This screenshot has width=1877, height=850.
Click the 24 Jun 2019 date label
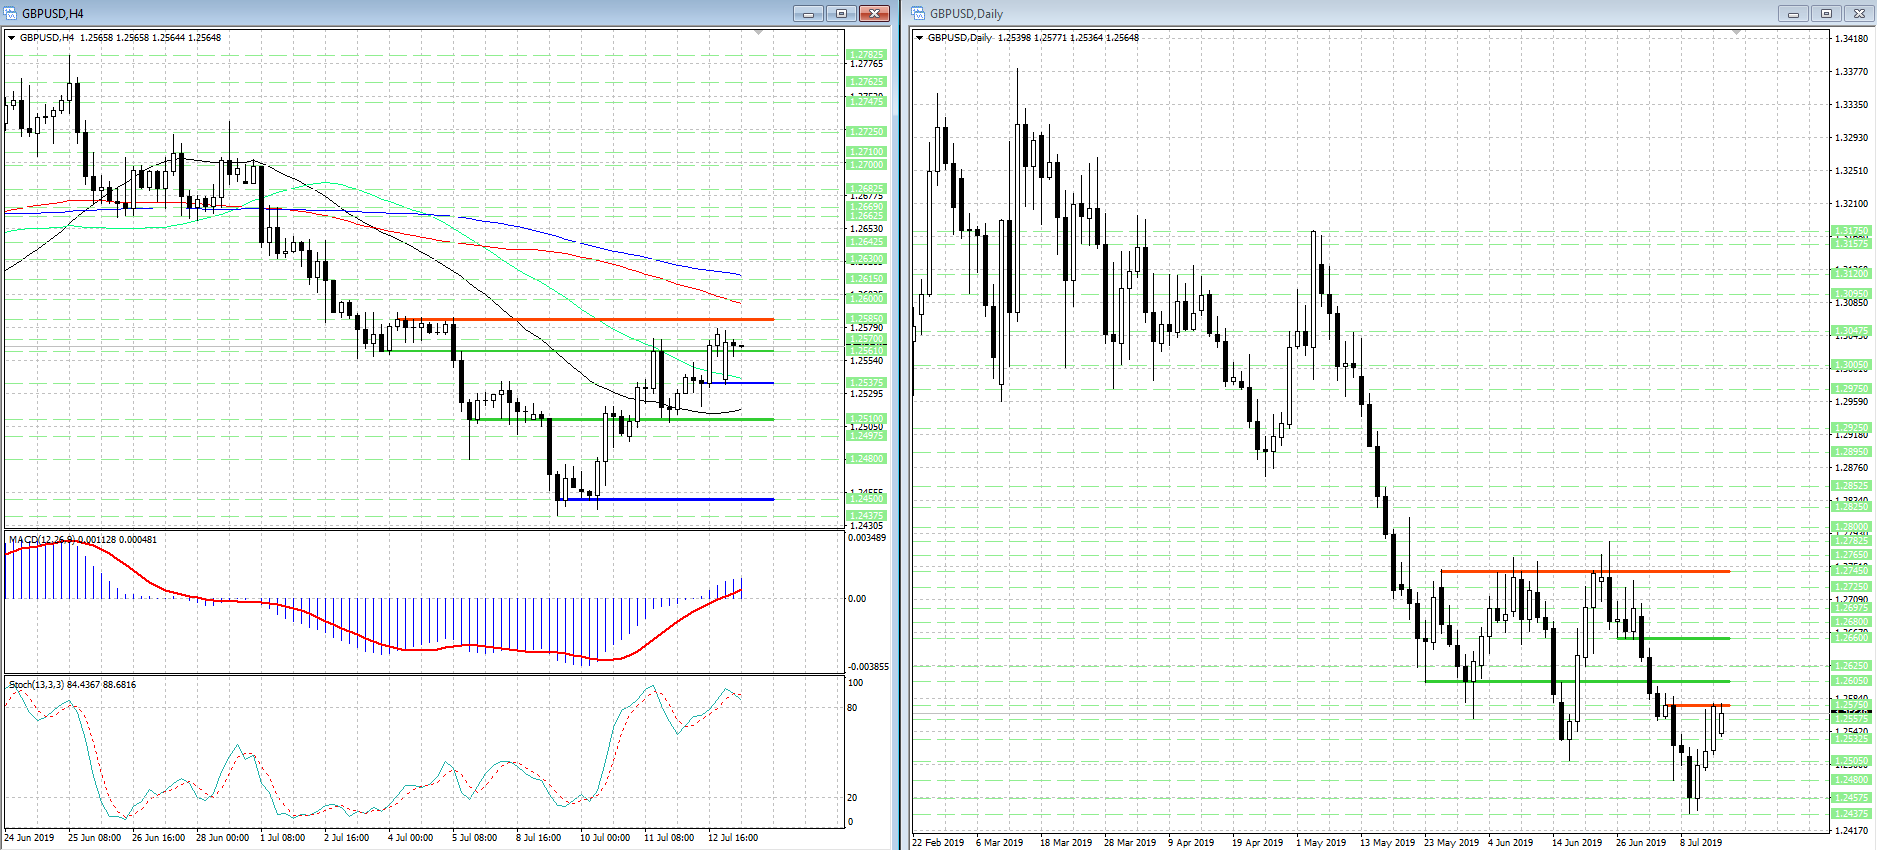pyautogui.click(x=30, y=838)
